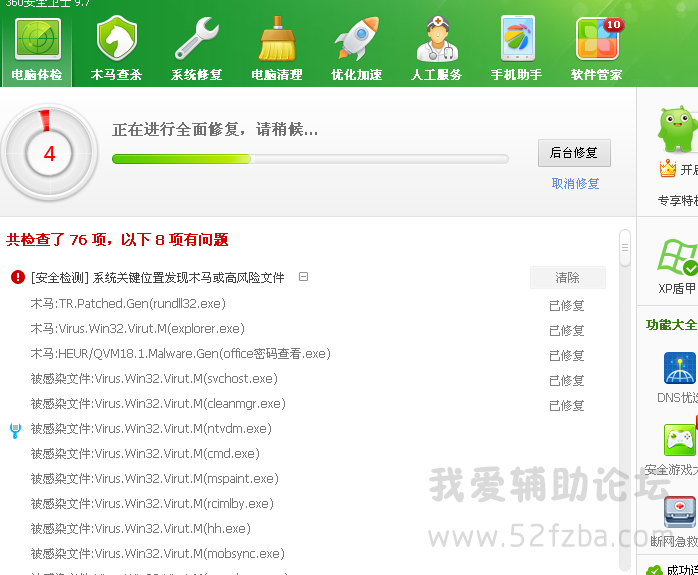Screen dimensions: 698x575
Task: Click the health score dial showing 4
Action: 49,153
